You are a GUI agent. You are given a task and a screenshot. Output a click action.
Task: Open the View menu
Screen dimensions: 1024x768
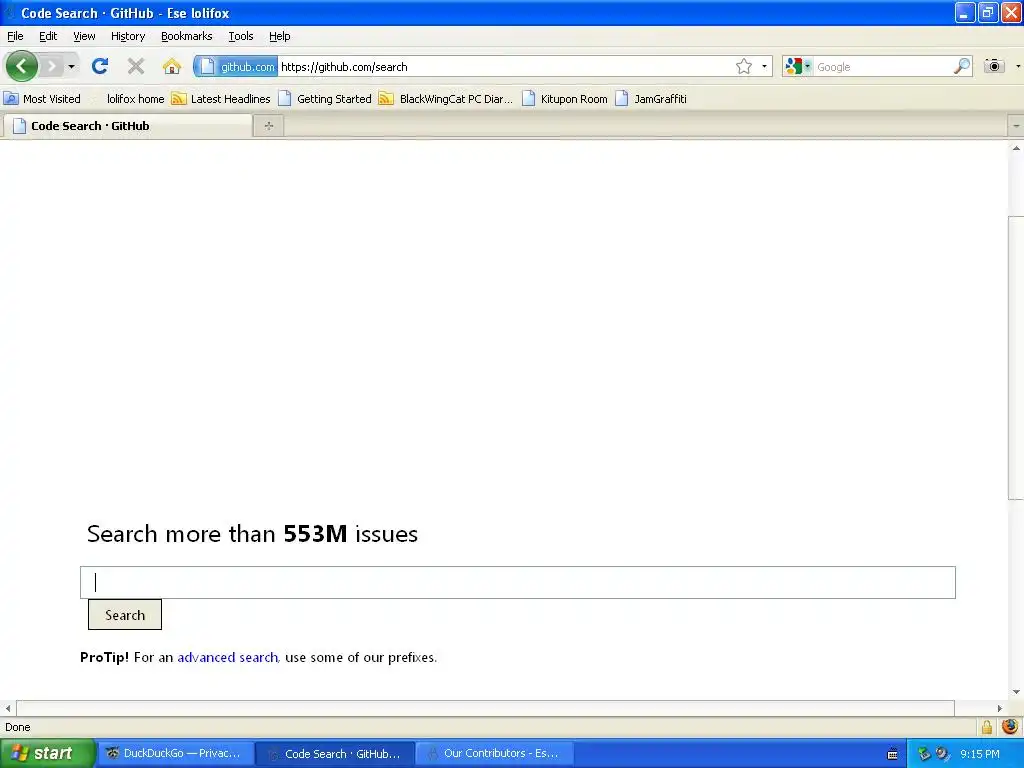pos(84,36)
